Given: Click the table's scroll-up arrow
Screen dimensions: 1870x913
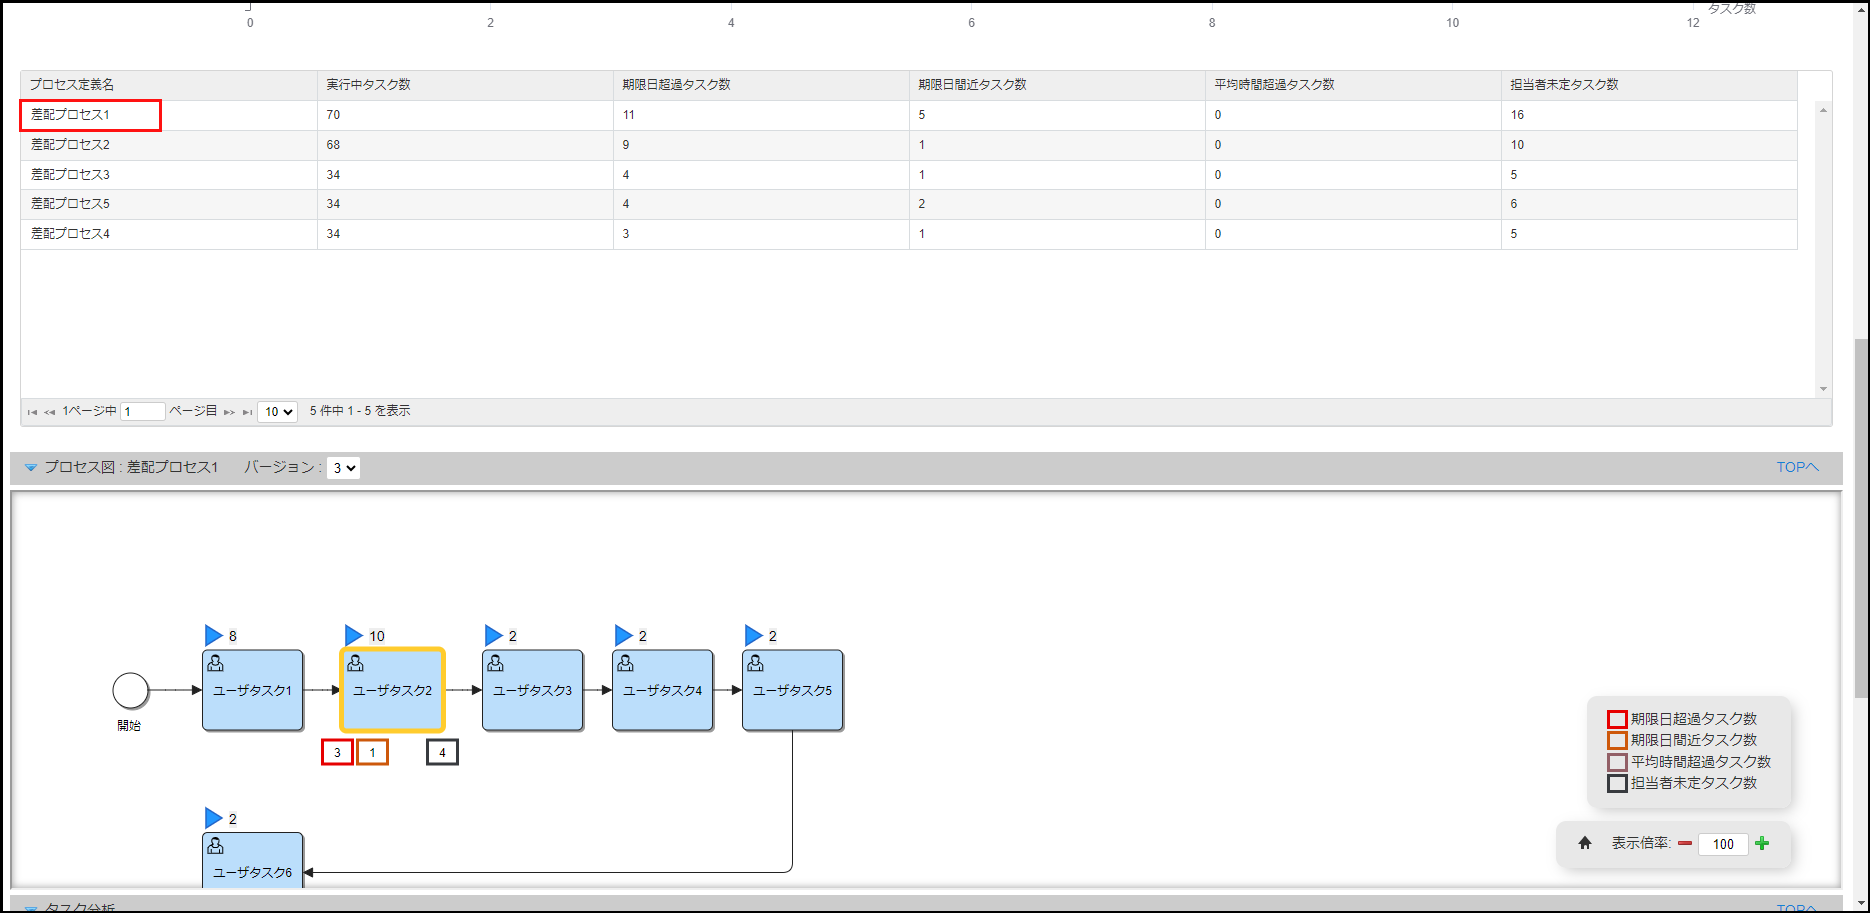Looking at the screenshot, I should (x=1823, y=110).
